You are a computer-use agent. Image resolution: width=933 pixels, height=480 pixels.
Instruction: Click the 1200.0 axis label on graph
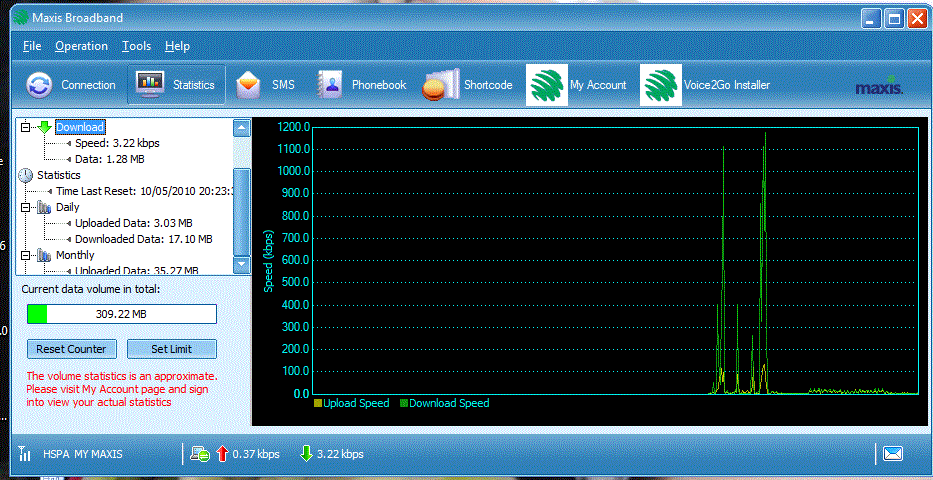[293, 127]
